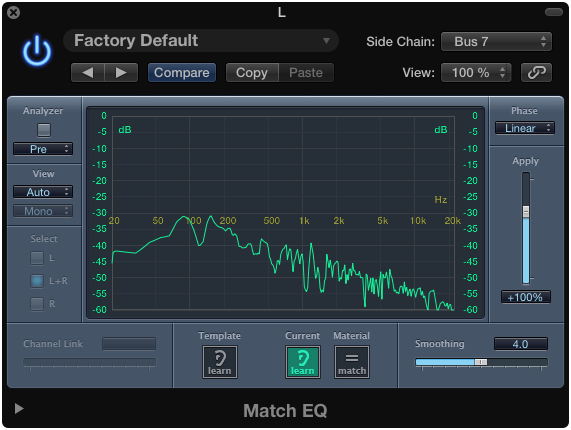Click the Apply +100% value field
Image resolution: width=571 pixels, height=430 pixels.
point(525,297)
